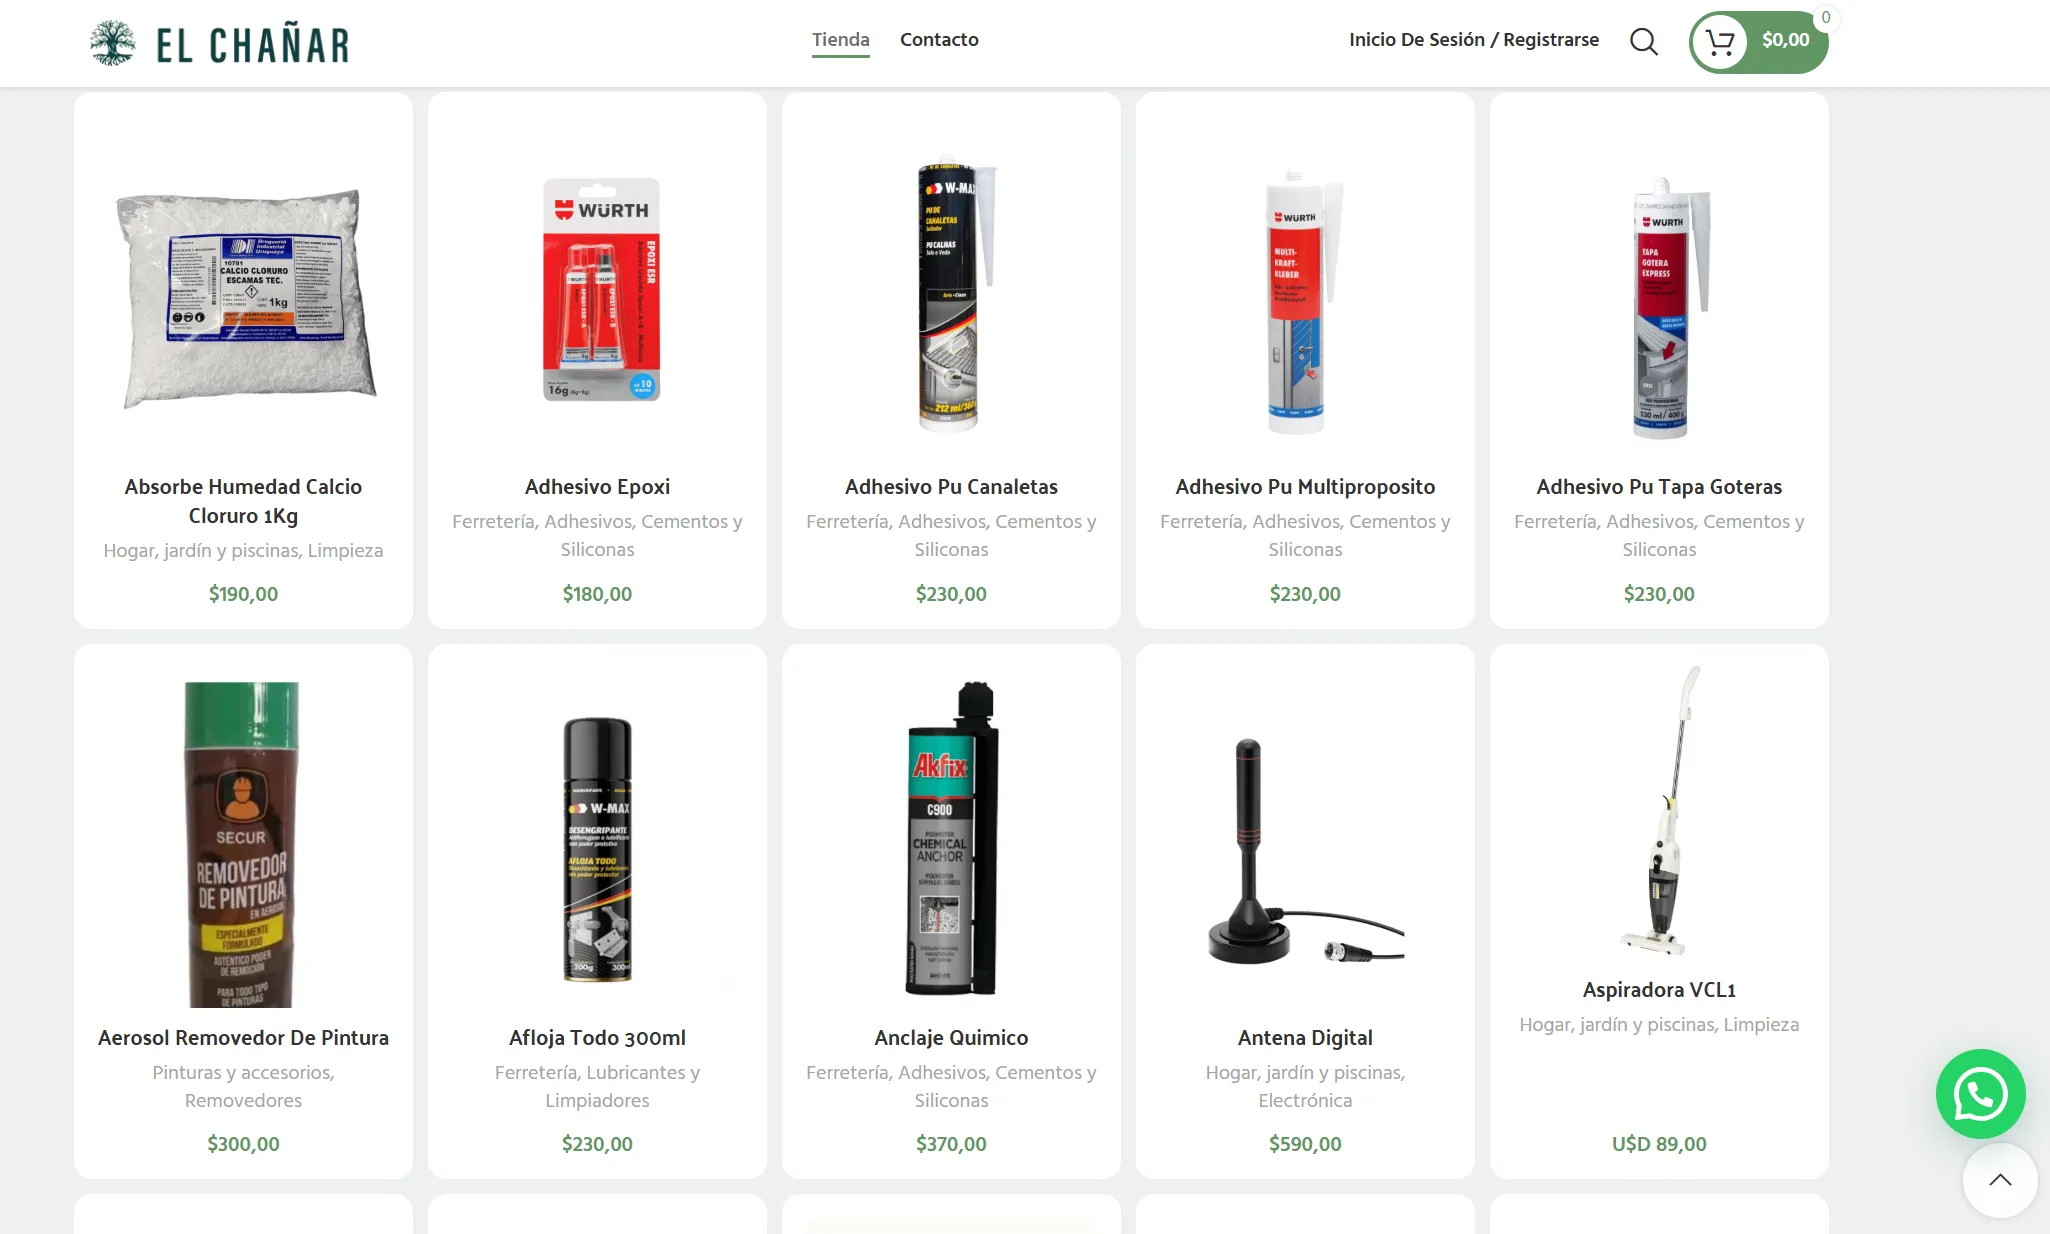Go to the Tienda menu item
Viewport: 2050px width, 1234px height.
point(840,40)
